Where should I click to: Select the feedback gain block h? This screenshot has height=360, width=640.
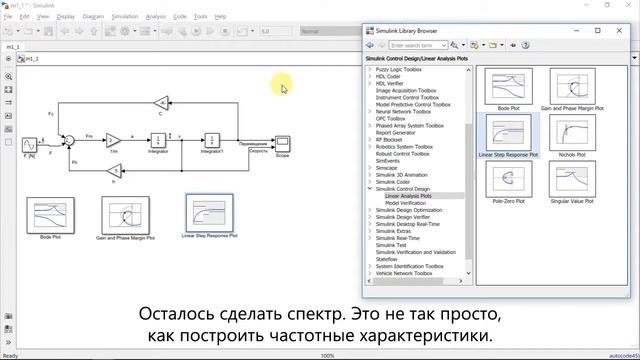pyautogui.click(x=115, y=171)
